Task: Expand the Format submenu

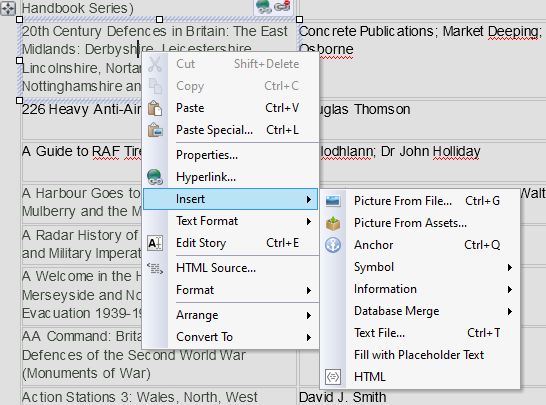Action: (x=231, y=290)
